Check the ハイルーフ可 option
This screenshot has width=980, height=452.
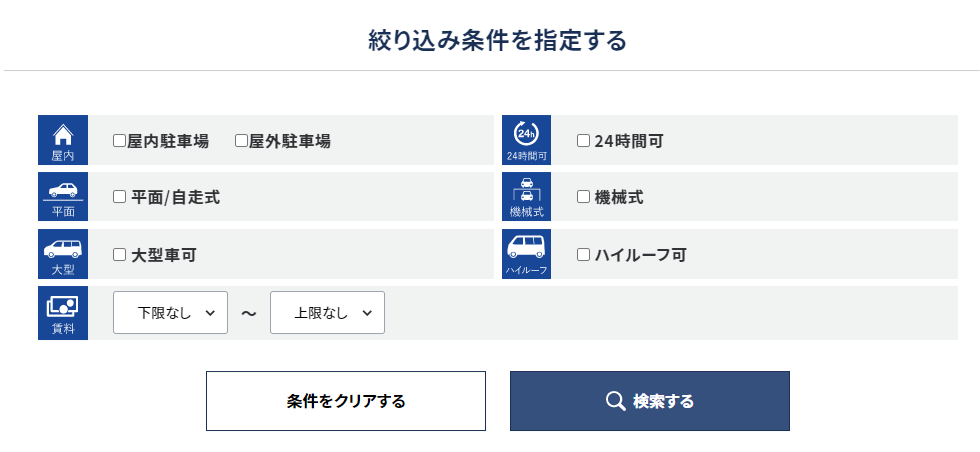click(584, 254)
